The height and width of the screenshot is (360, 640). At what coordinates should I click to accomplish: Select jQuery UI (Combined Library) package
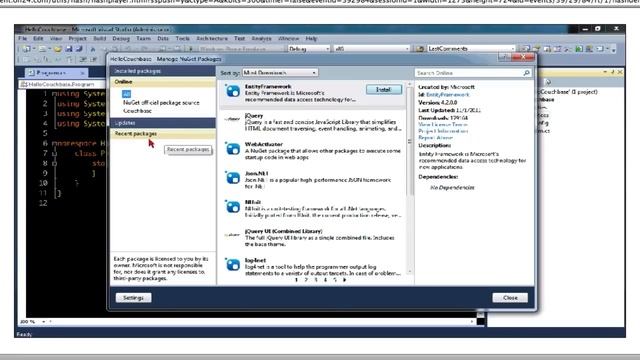coord(312,238)
